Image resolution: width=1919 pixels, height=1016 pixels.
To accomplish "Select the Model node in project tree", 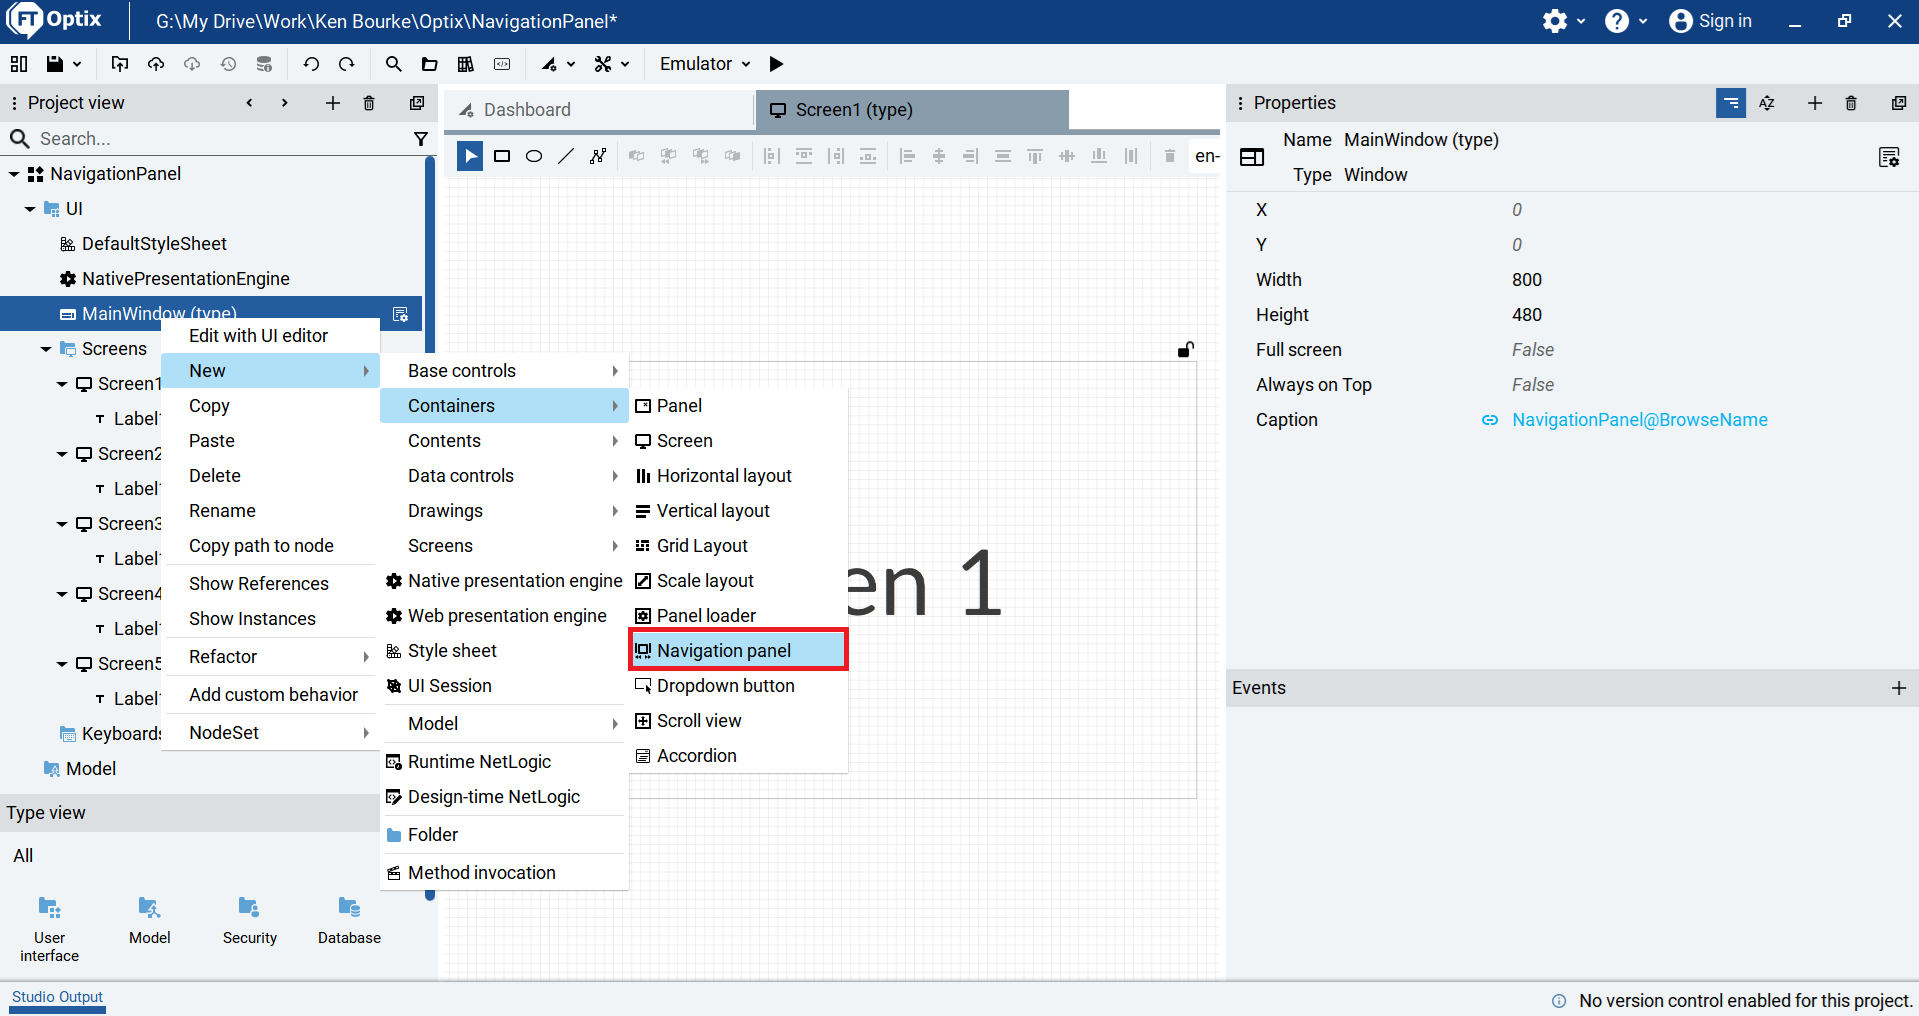I will [x=90, y=769].
